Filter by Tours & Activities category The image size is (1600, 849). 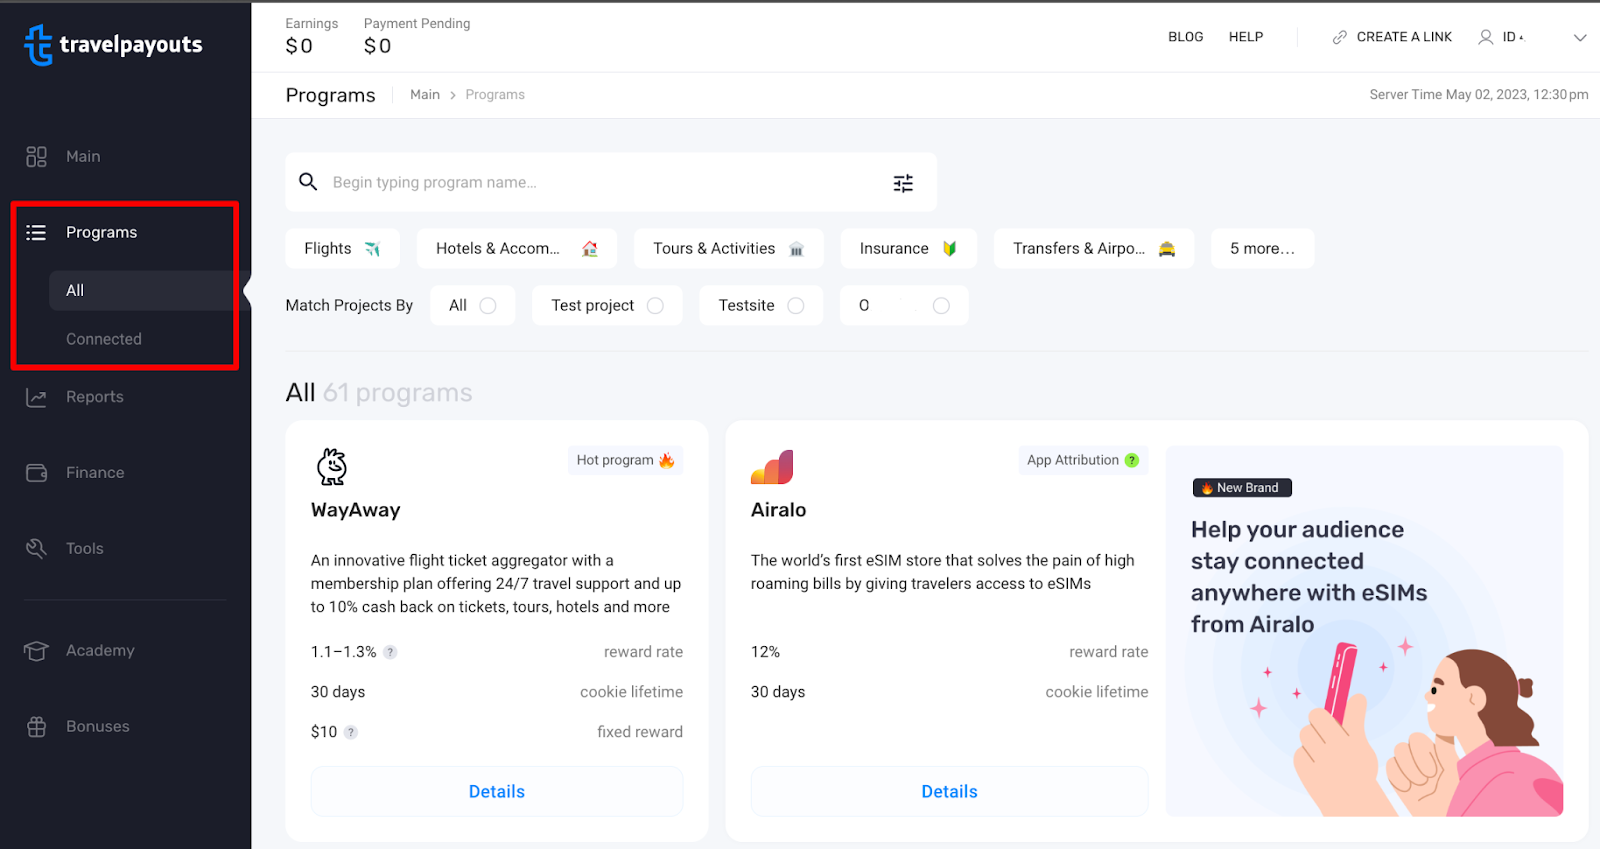click(x=729, y=248)
